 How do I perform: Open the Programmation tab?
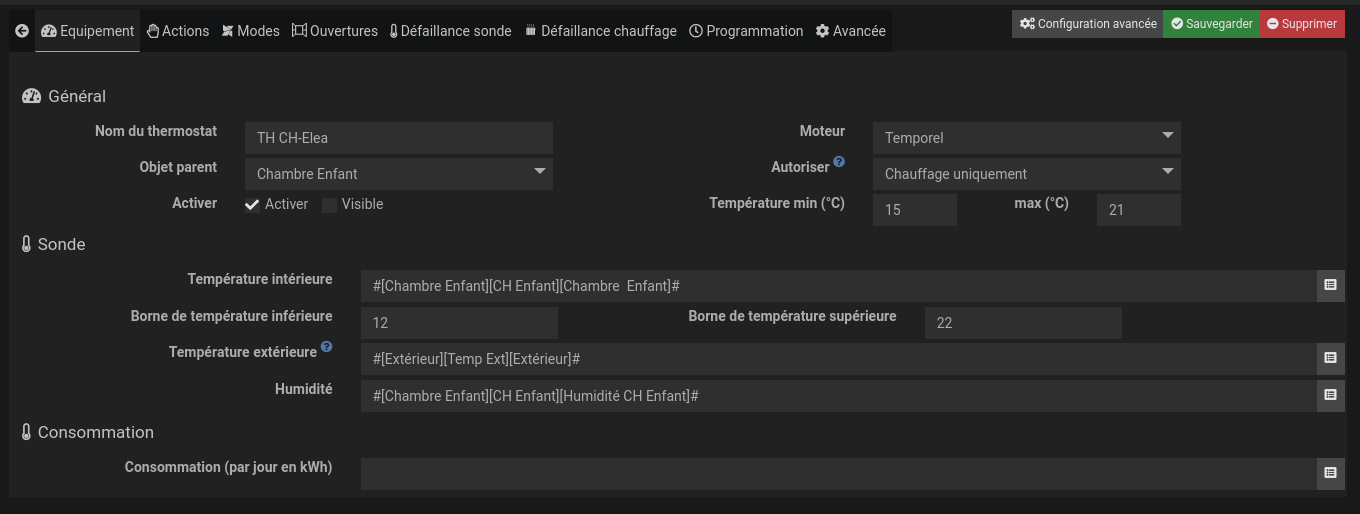746,31
